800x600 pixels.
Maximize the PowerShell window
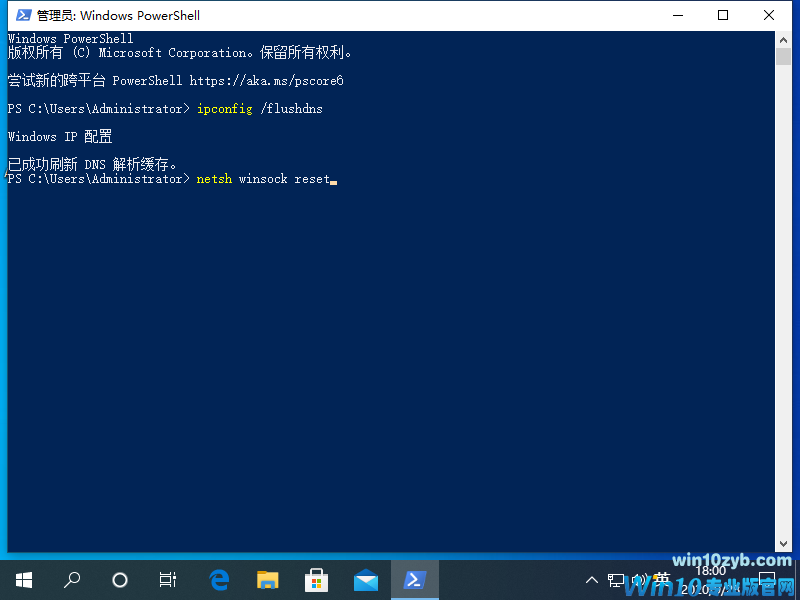click(x=723, y=15)
